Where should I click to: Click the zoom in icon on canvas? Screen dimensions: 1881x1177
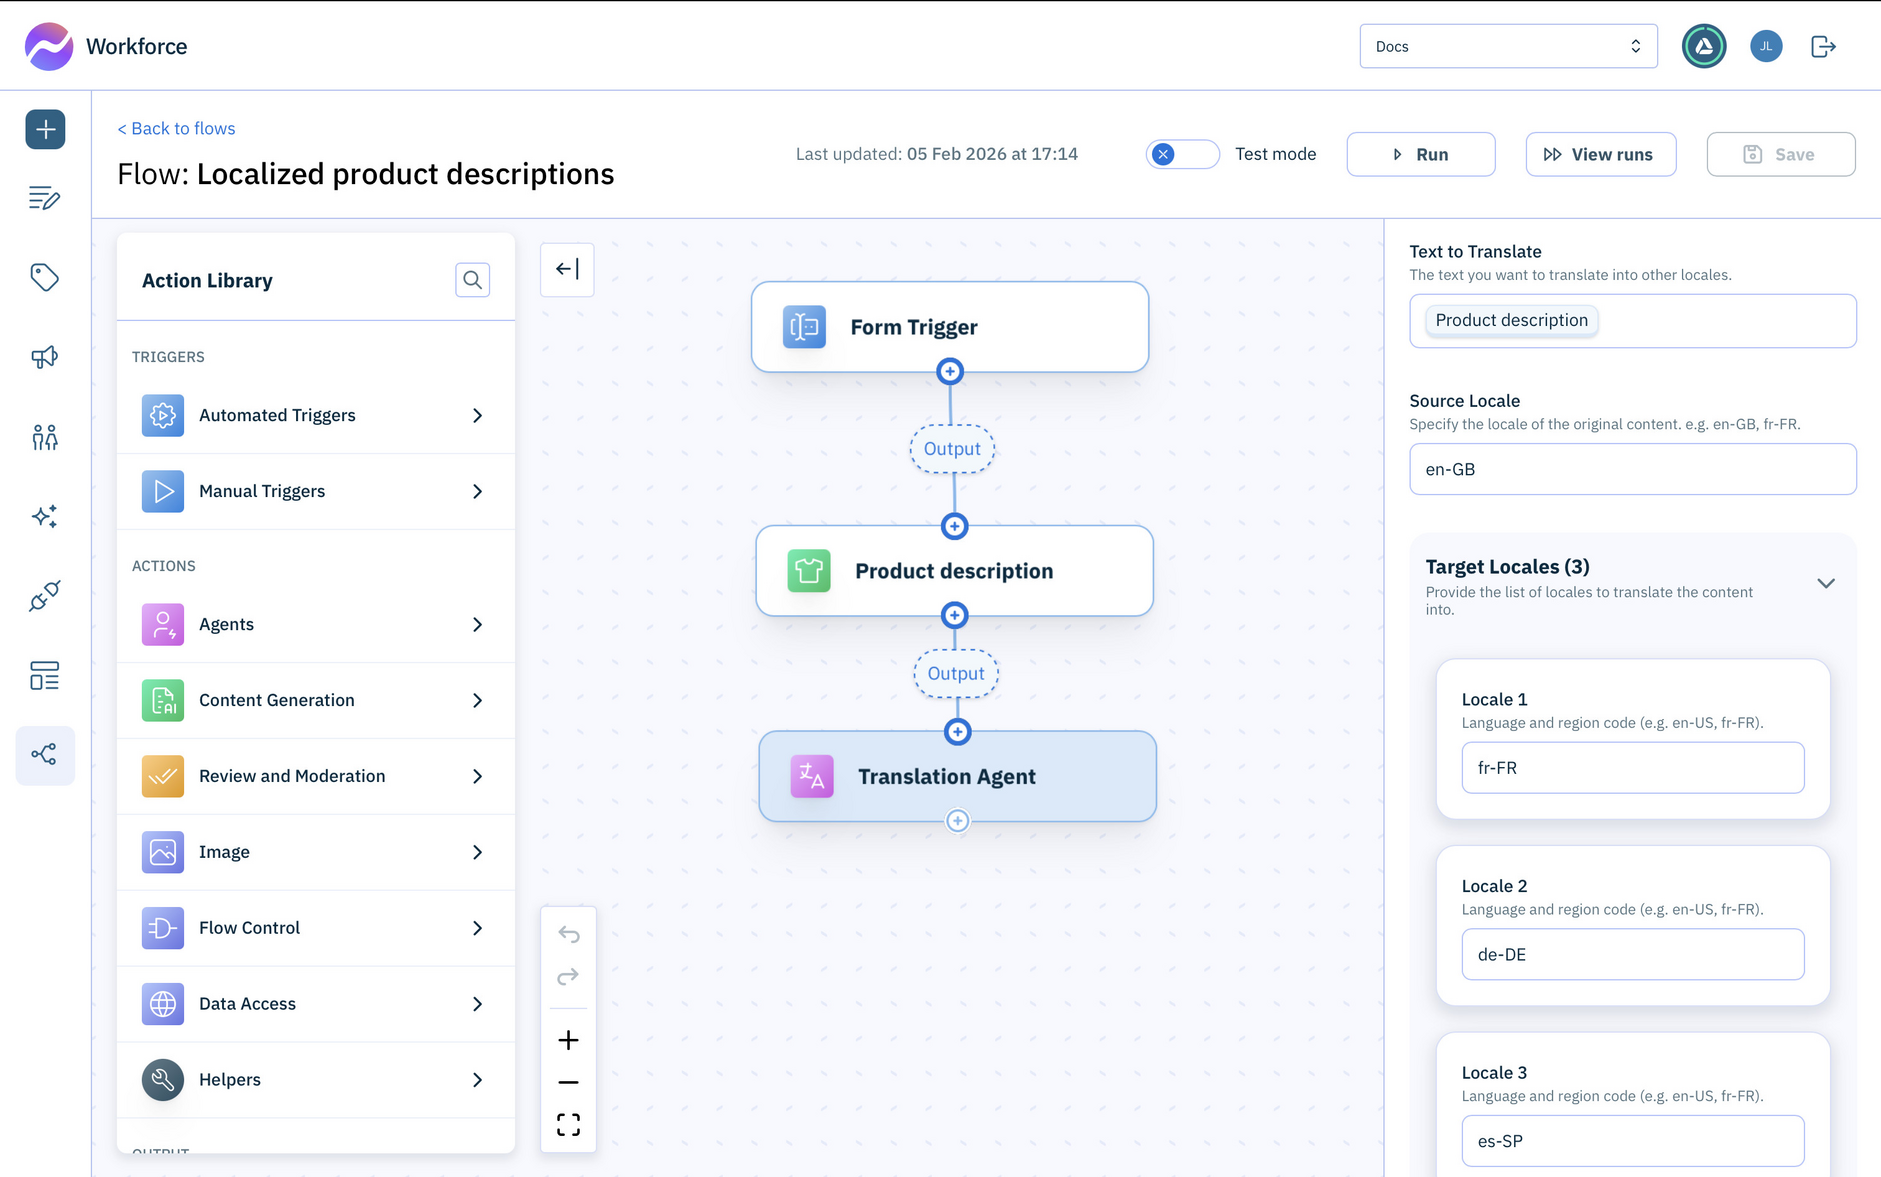(x=568, y=1039)
